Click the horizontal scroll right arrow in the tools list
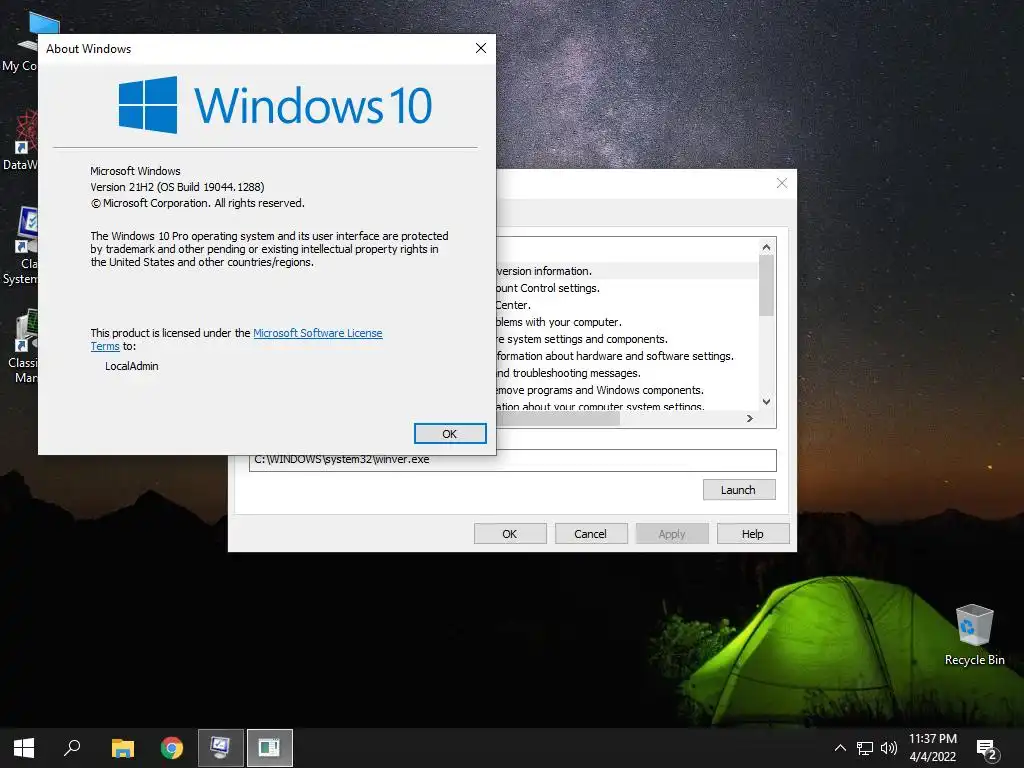1024x768 pixels. click(750, 419)
